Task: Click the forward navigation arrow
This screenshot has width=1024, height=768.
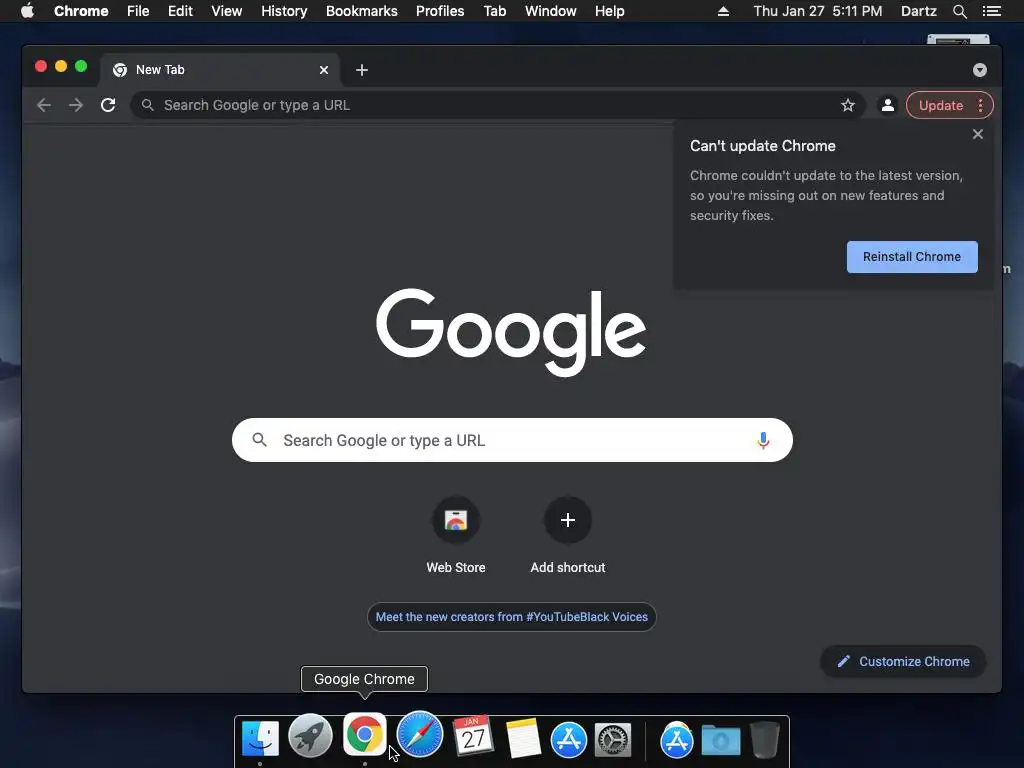Action: pyautogui.click(x=76, y=105)
